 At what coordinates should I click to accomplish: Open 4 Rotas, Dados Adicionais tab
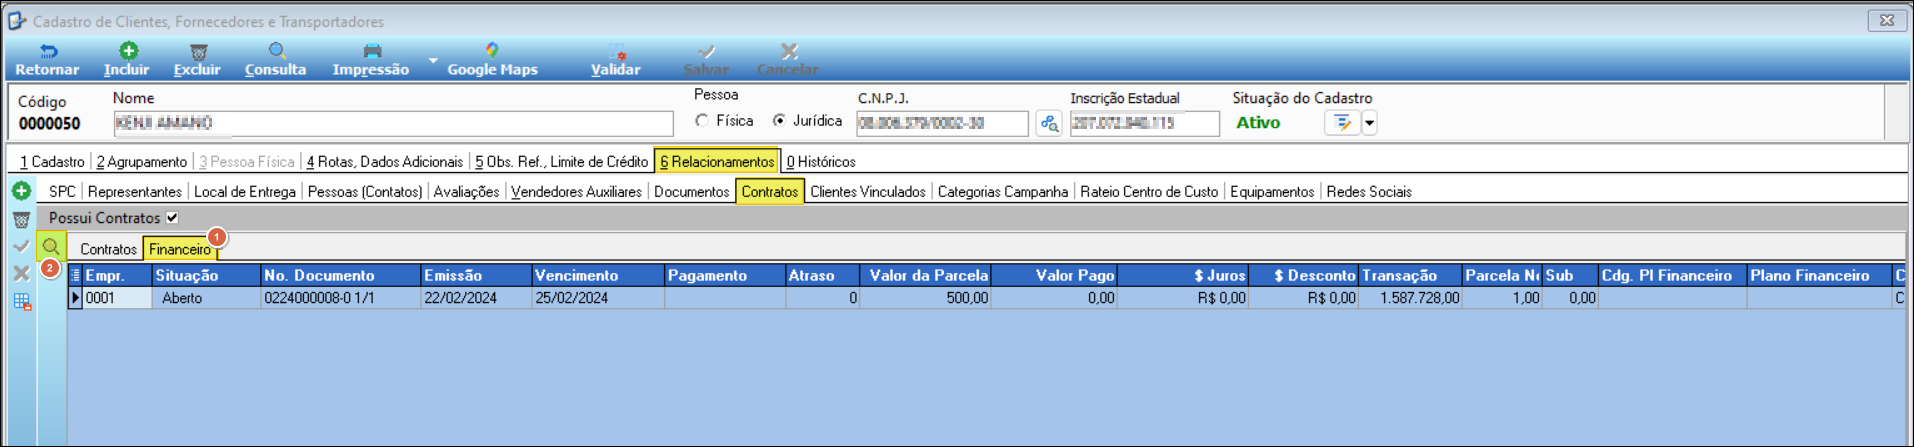384,161
